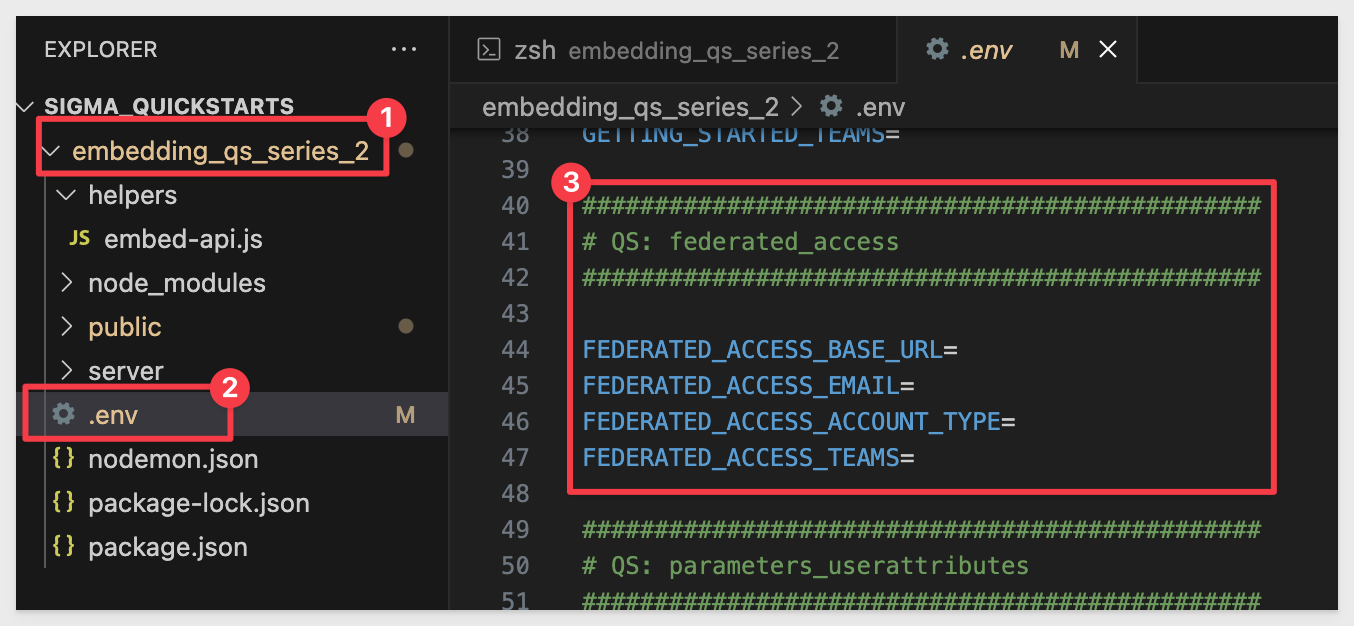Open Explorer more actions ellipsis menu
Image resolution: width=1354 pixels, height=626 pixels.
[404, 49]
